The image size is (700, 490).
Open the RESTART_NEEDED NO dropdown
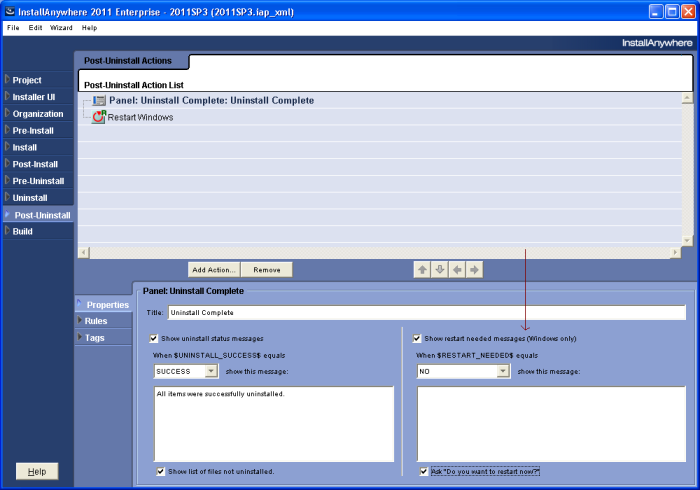tap(463, 371)
